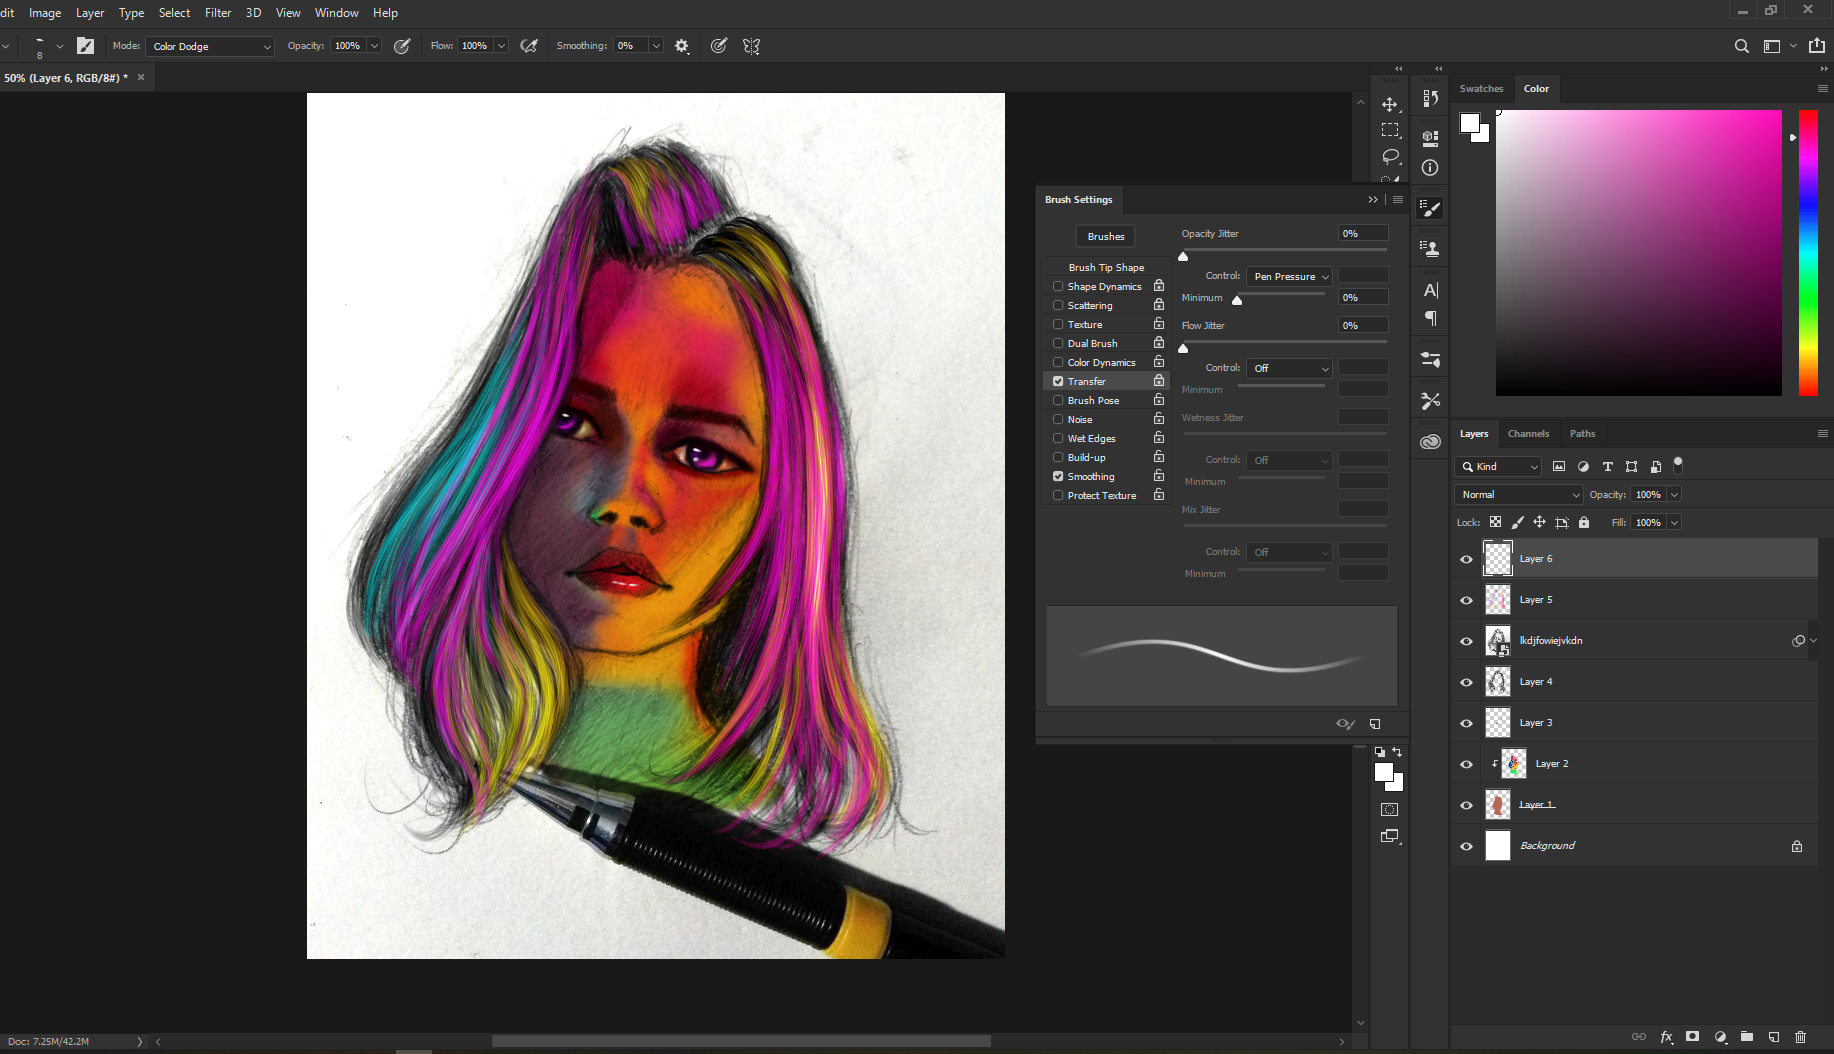Open the layer Kind filter dropdown
1834x1054 pixels.
pyautogui.click(x=1498, y=466)
